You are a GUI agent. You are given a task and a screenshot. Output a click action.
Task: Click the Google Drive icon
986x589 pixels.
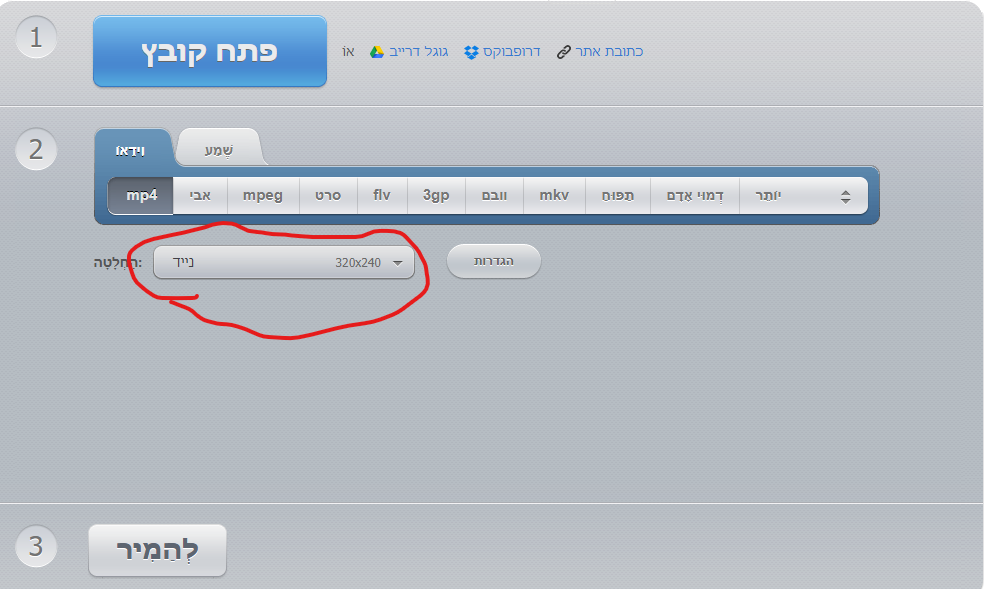[x=377, y=52]
